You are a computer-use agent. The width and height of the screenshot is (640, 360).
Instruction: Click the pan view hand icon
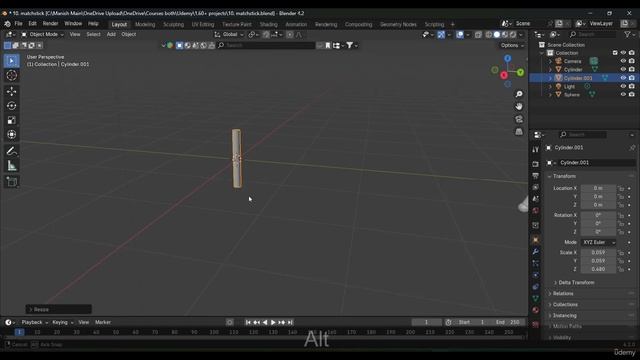[x=519, y=107]
